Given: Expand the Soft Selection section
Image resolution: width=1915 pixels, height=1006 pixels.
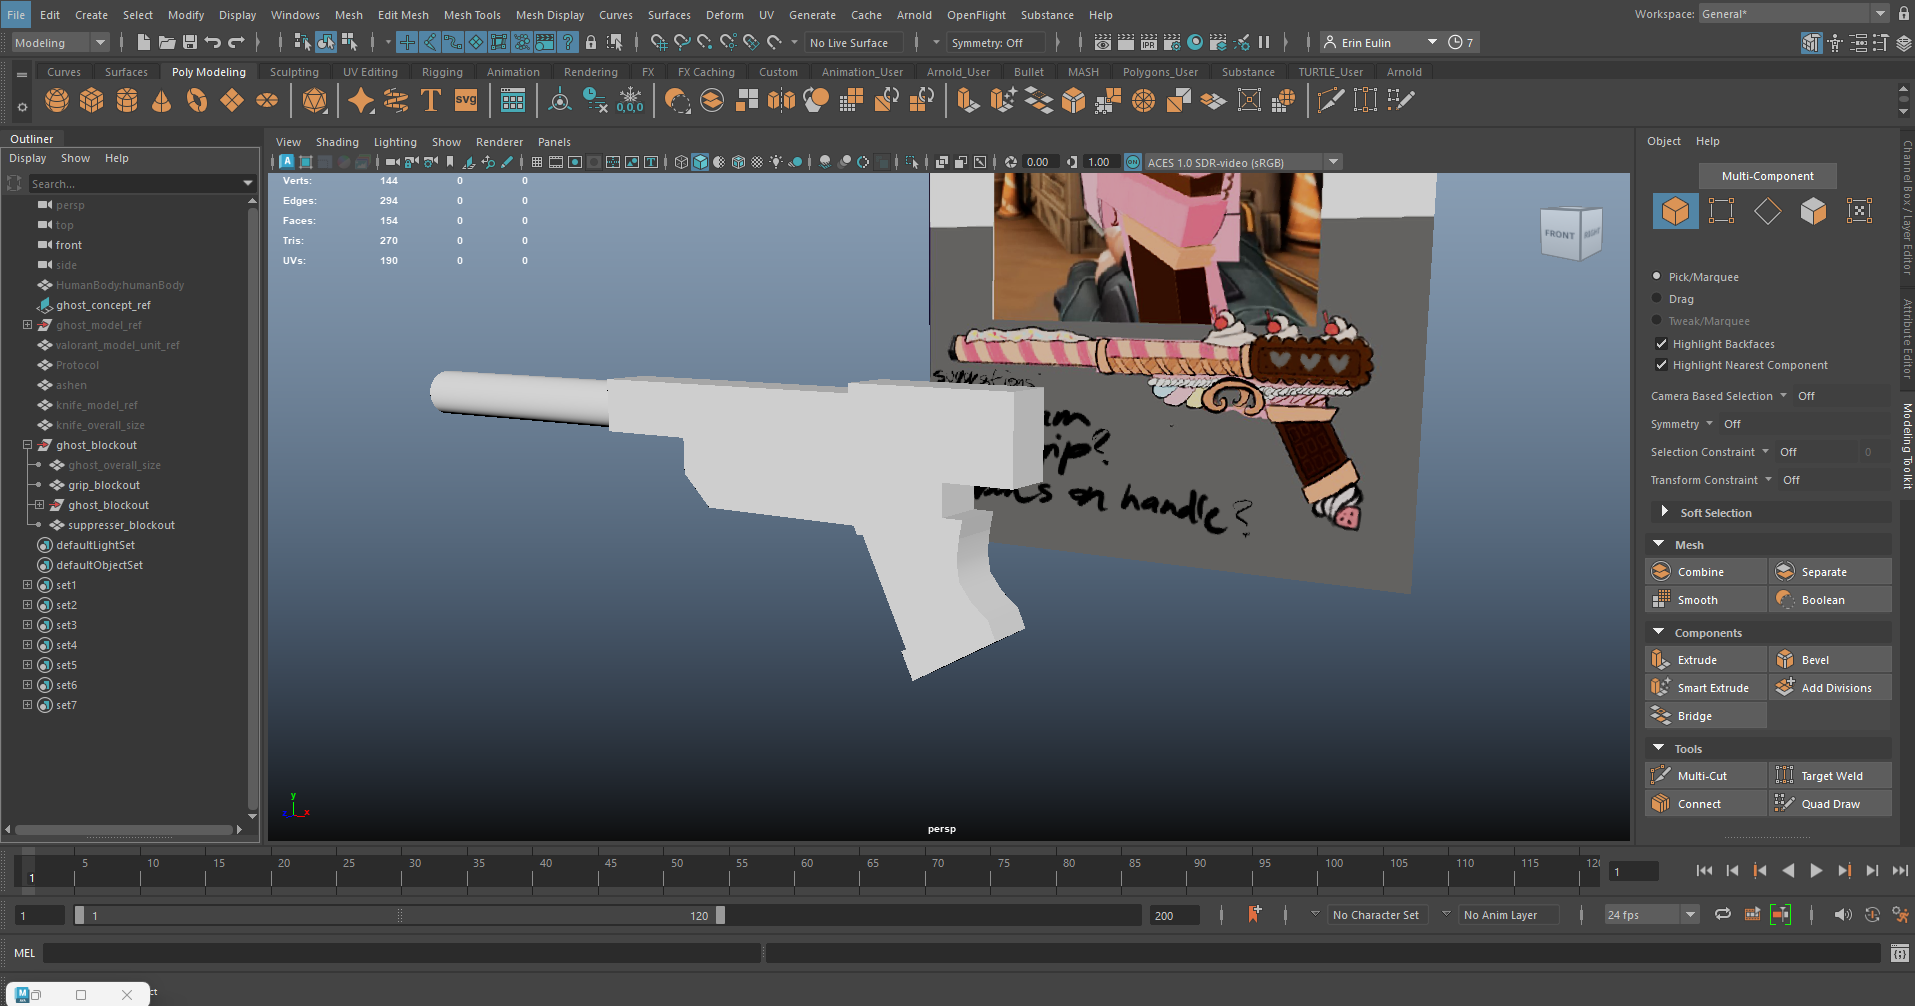Looking at the screenshot, I should tap(1665, 512).
